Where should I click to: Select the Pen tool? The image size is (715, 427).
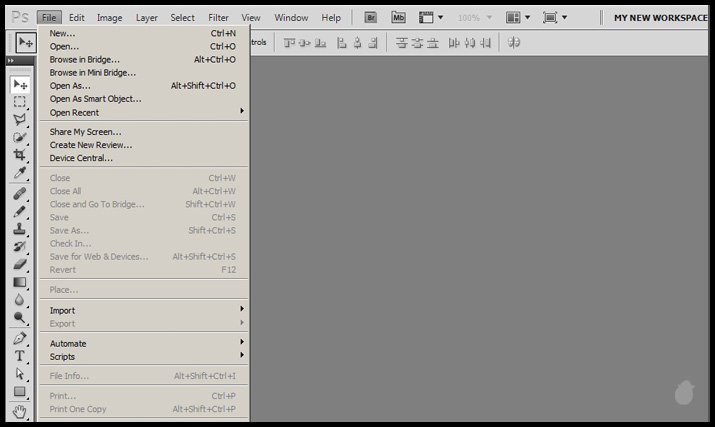[19, 338]
